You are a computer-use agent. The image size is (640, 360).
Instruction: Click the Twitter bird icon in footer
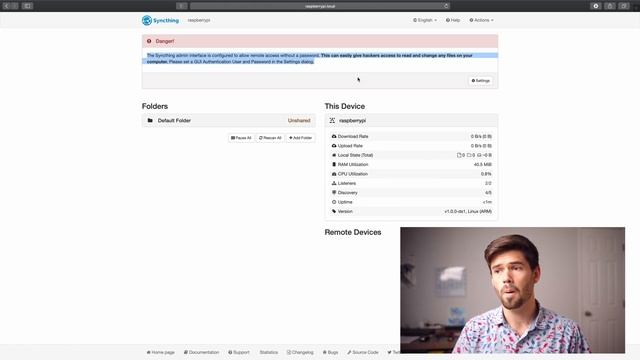click(x=389, y=352)
